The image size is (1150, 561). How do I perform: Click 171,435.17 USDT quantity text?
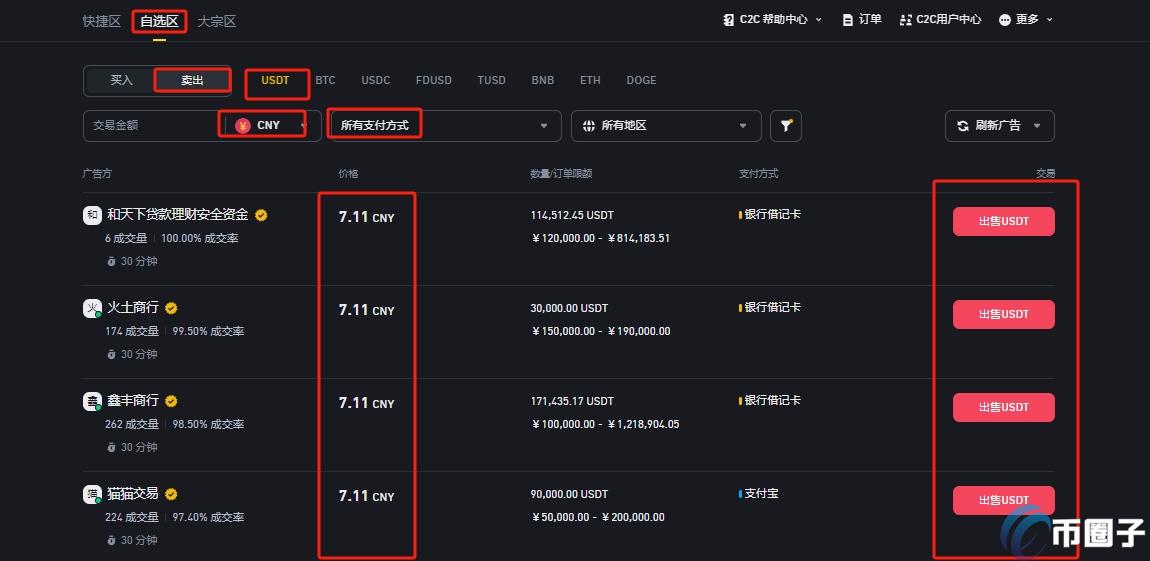coord(572,402)
